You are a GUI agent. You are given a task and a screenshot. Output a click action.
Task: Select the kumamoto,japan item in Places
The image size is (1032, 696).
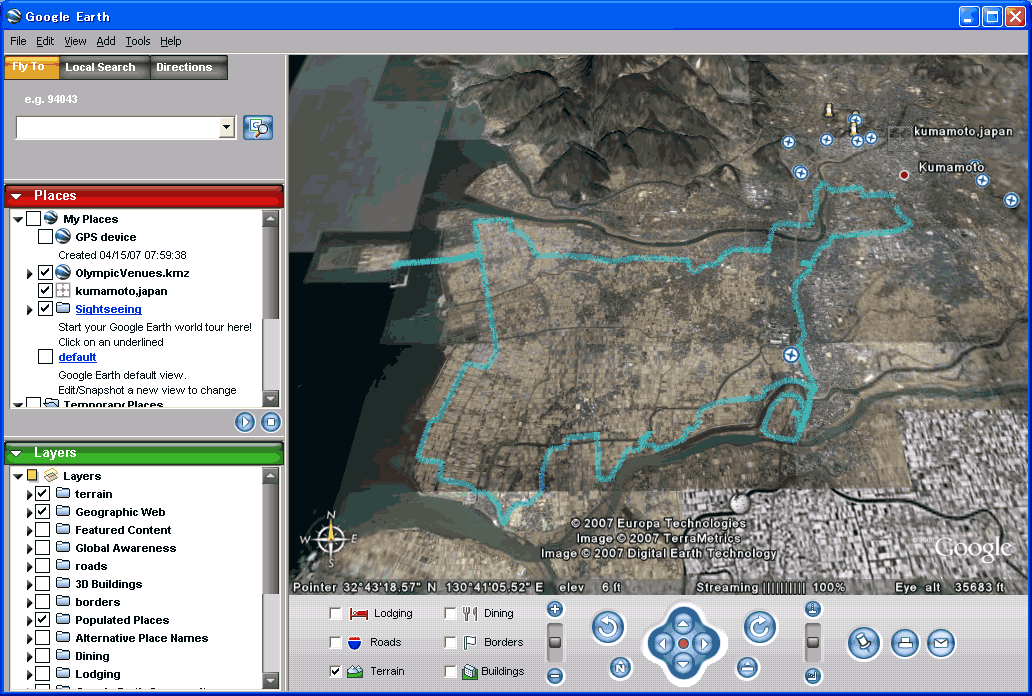pyautogui.click(x=121, y=291)
